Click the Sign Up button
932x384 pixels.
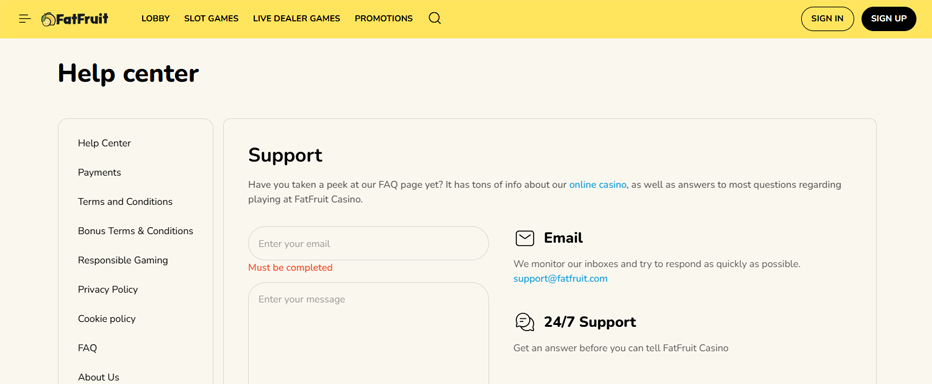click(889, 18)
